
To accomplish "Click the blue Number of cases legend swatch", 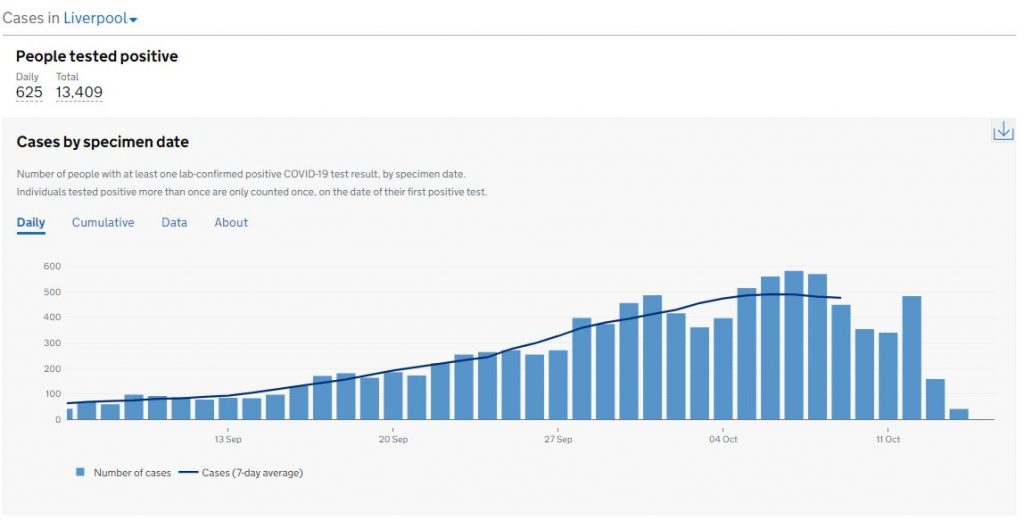I will click(80, 472).
